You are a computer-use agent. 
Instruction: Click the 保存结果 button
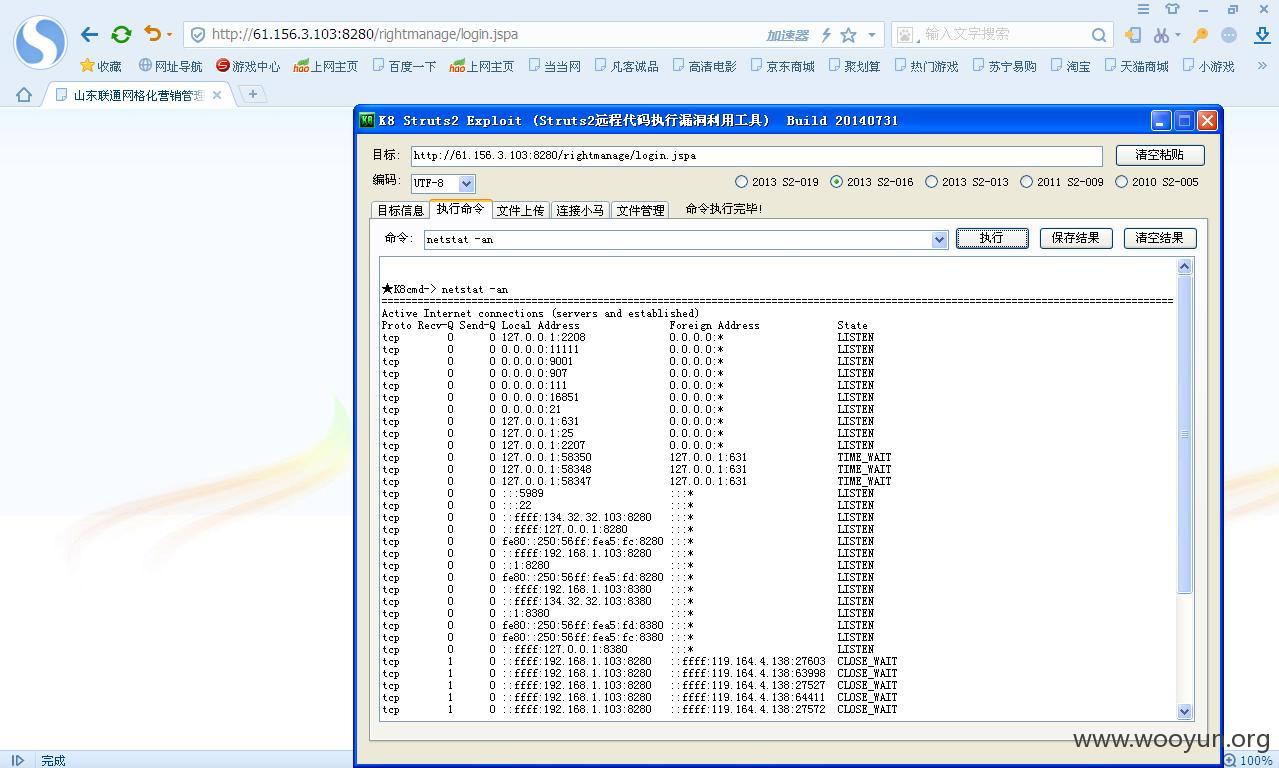tap(1076, 238)
